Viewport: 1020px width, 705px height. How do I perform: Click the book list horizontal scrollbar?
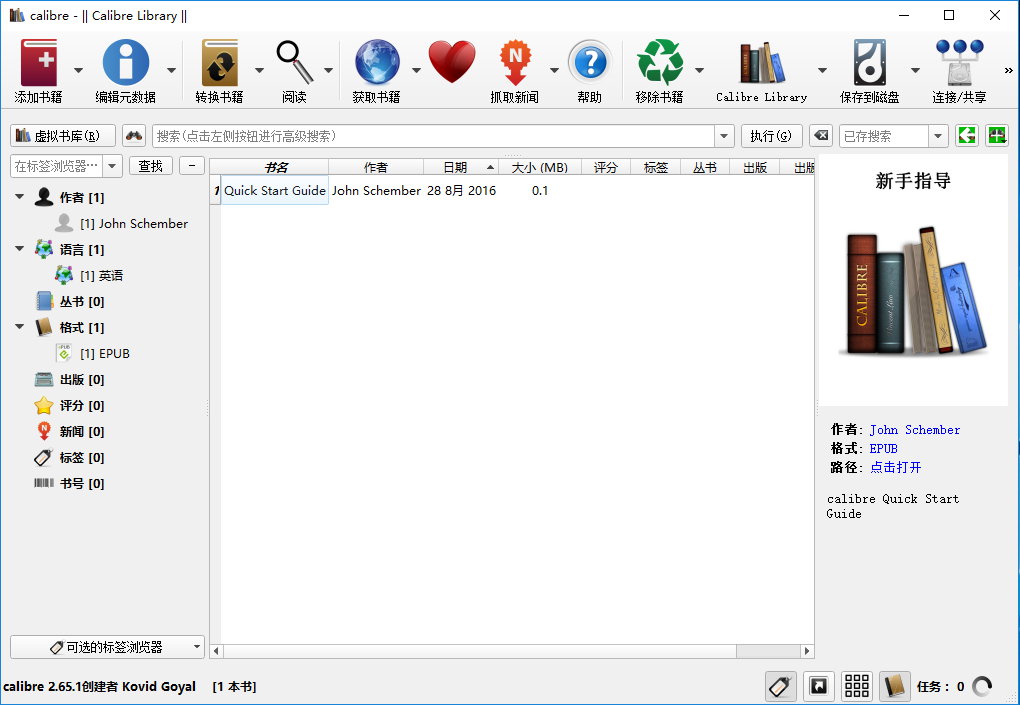512,651
